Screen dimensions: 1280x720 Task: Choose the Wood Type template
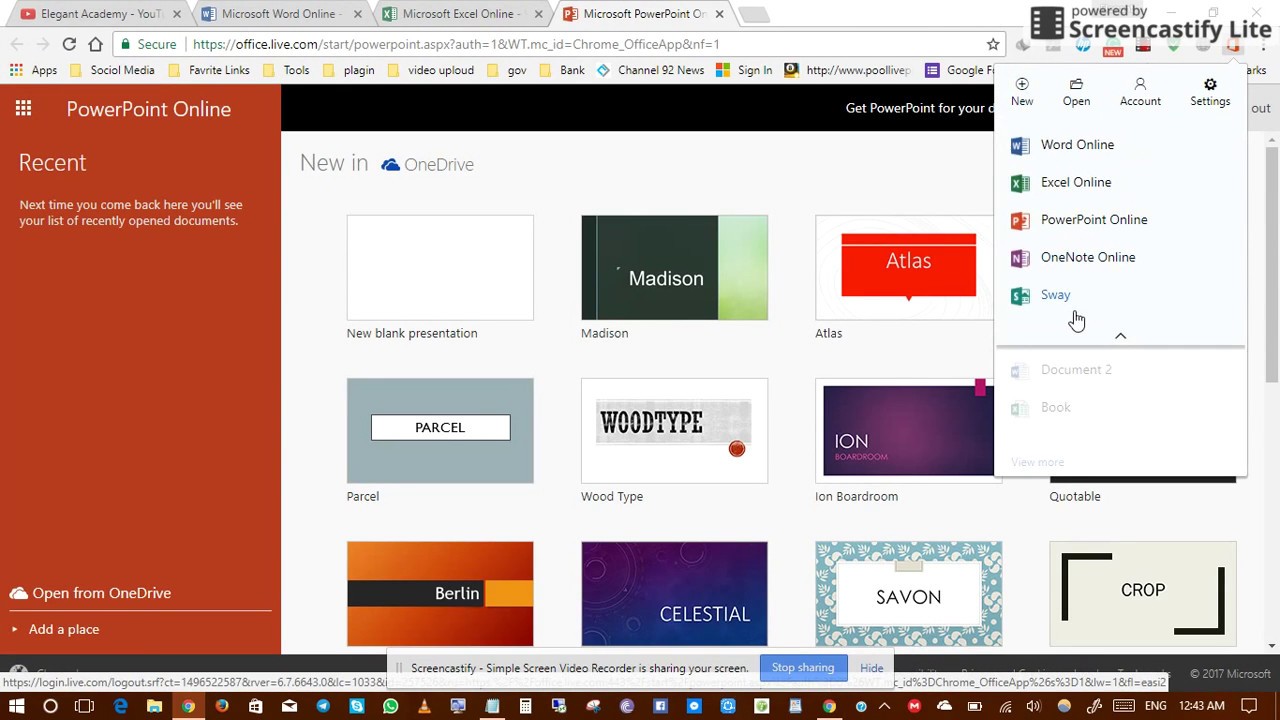[x=674, y=431]
